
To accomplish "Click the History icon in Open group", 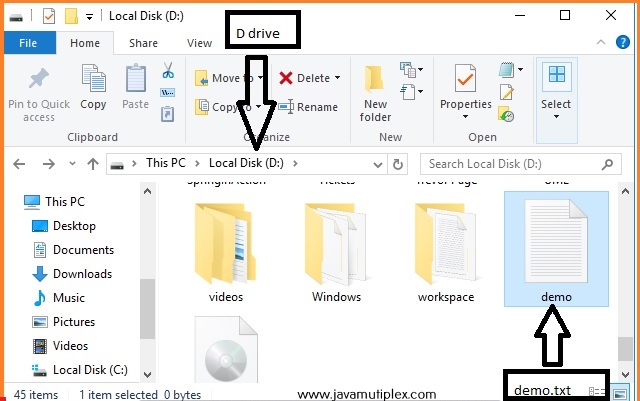I will click(x=506, y=115).
